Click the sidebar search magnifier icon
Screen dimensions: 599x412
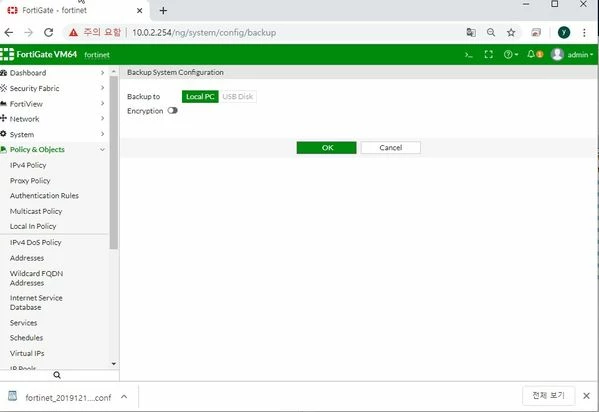(57, 375)
